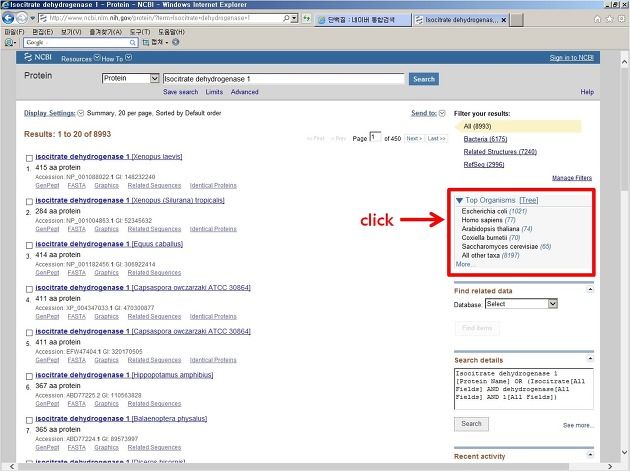Open the 즐겨찾기(A) menu

(105, 32)
